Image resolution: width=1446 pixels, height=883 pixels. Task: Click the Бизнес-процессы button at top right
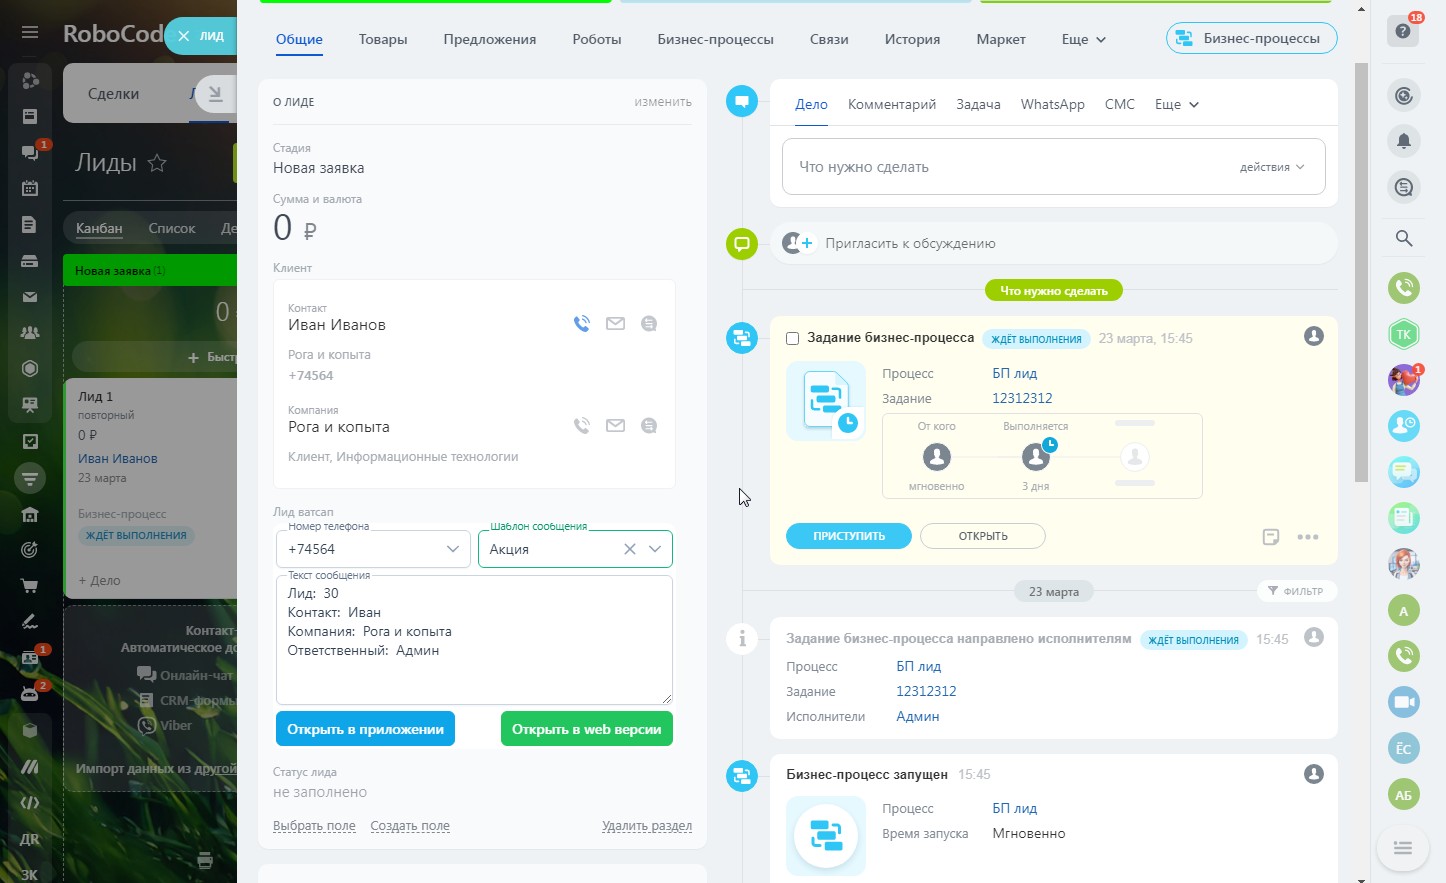pos(1252,38)
